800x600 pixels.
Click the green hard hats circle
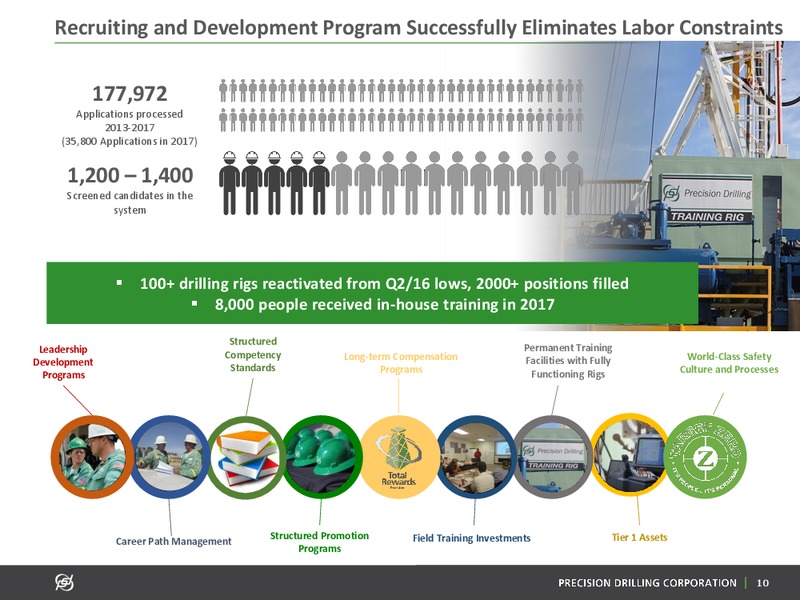[x=322, y=457]
